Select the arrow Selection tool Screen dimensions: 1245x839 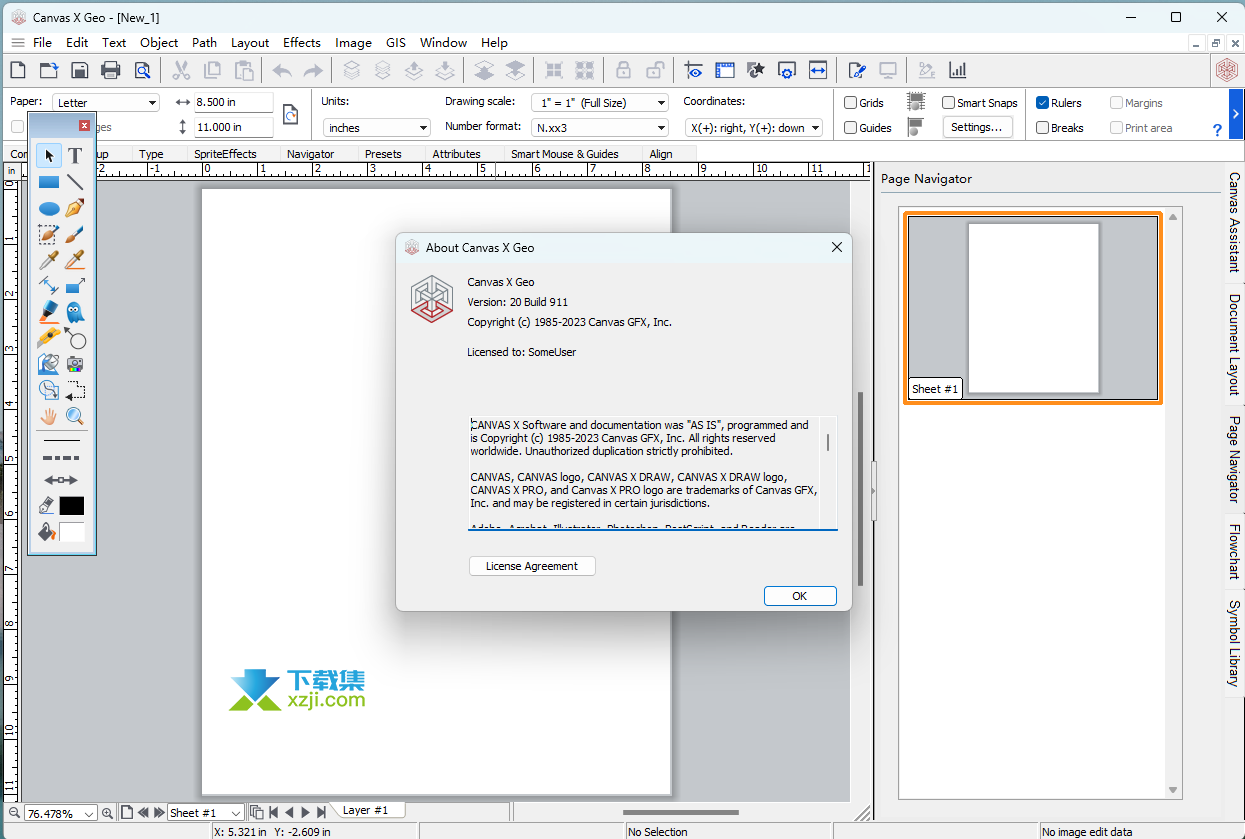click(49, 155)
